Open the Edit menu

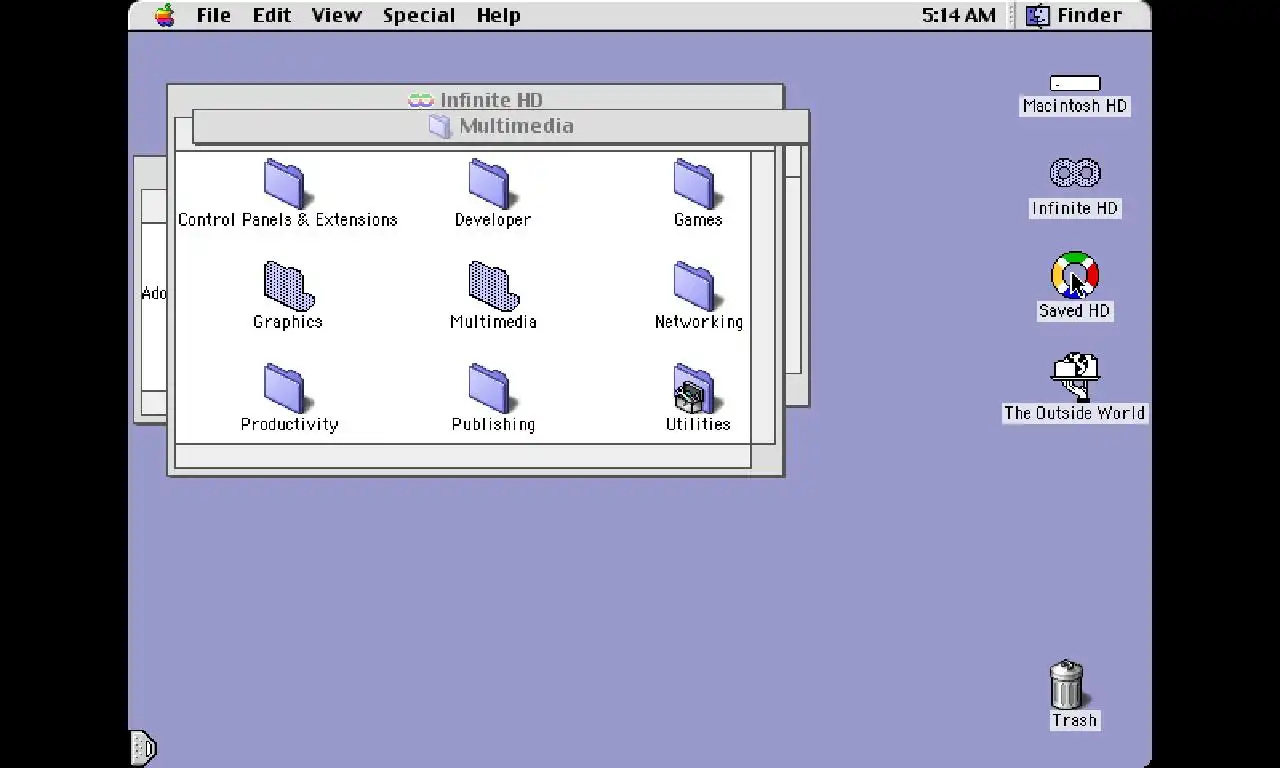(272, 15)
